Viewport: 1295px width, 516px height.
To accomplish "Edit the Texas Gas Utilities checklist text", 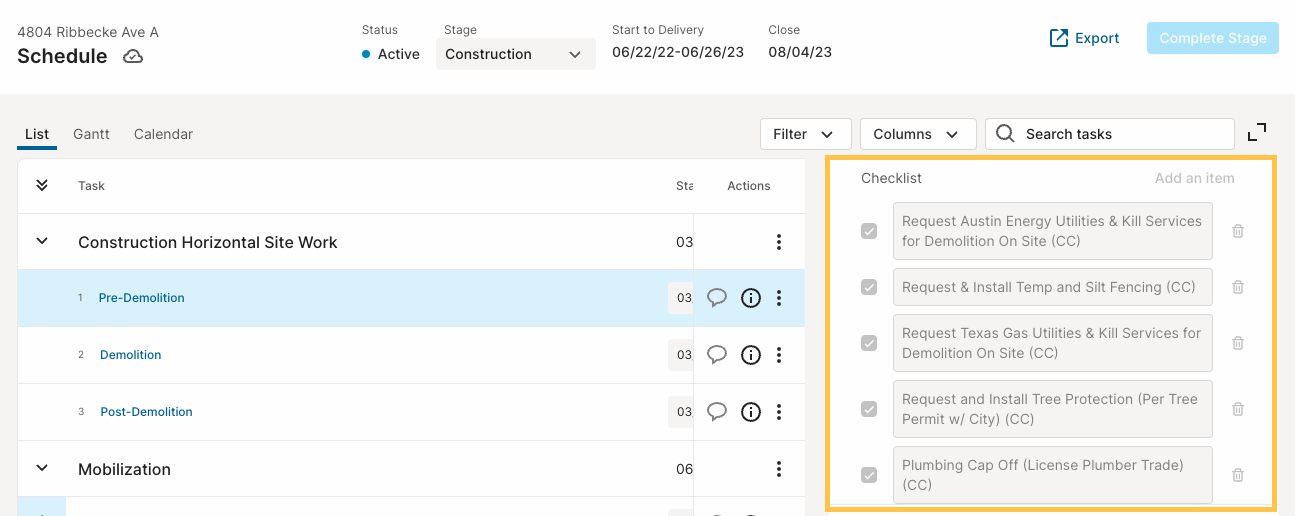I will coord(1052,343).
